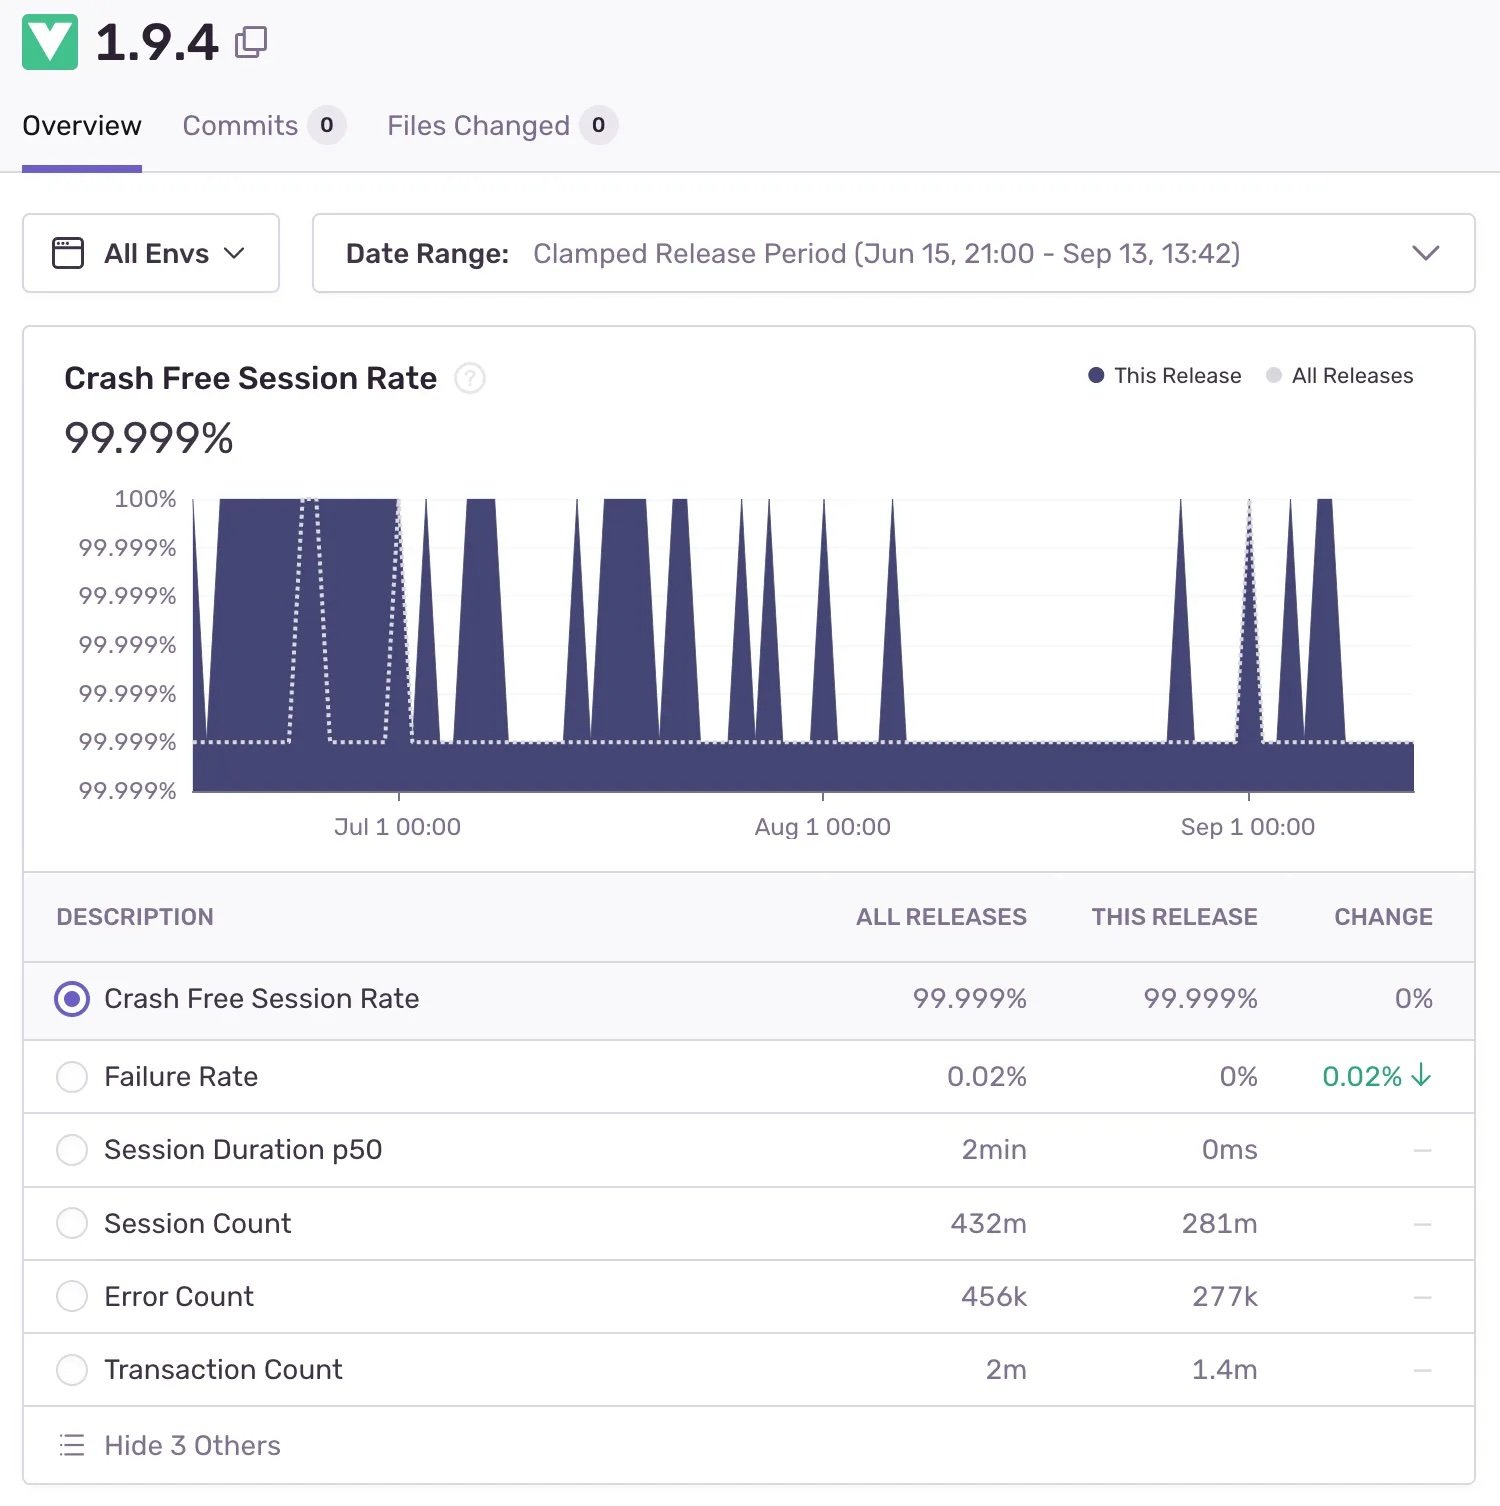
Task: Copy the 1.9.4 version number
Action: click(x=251, y=41)
